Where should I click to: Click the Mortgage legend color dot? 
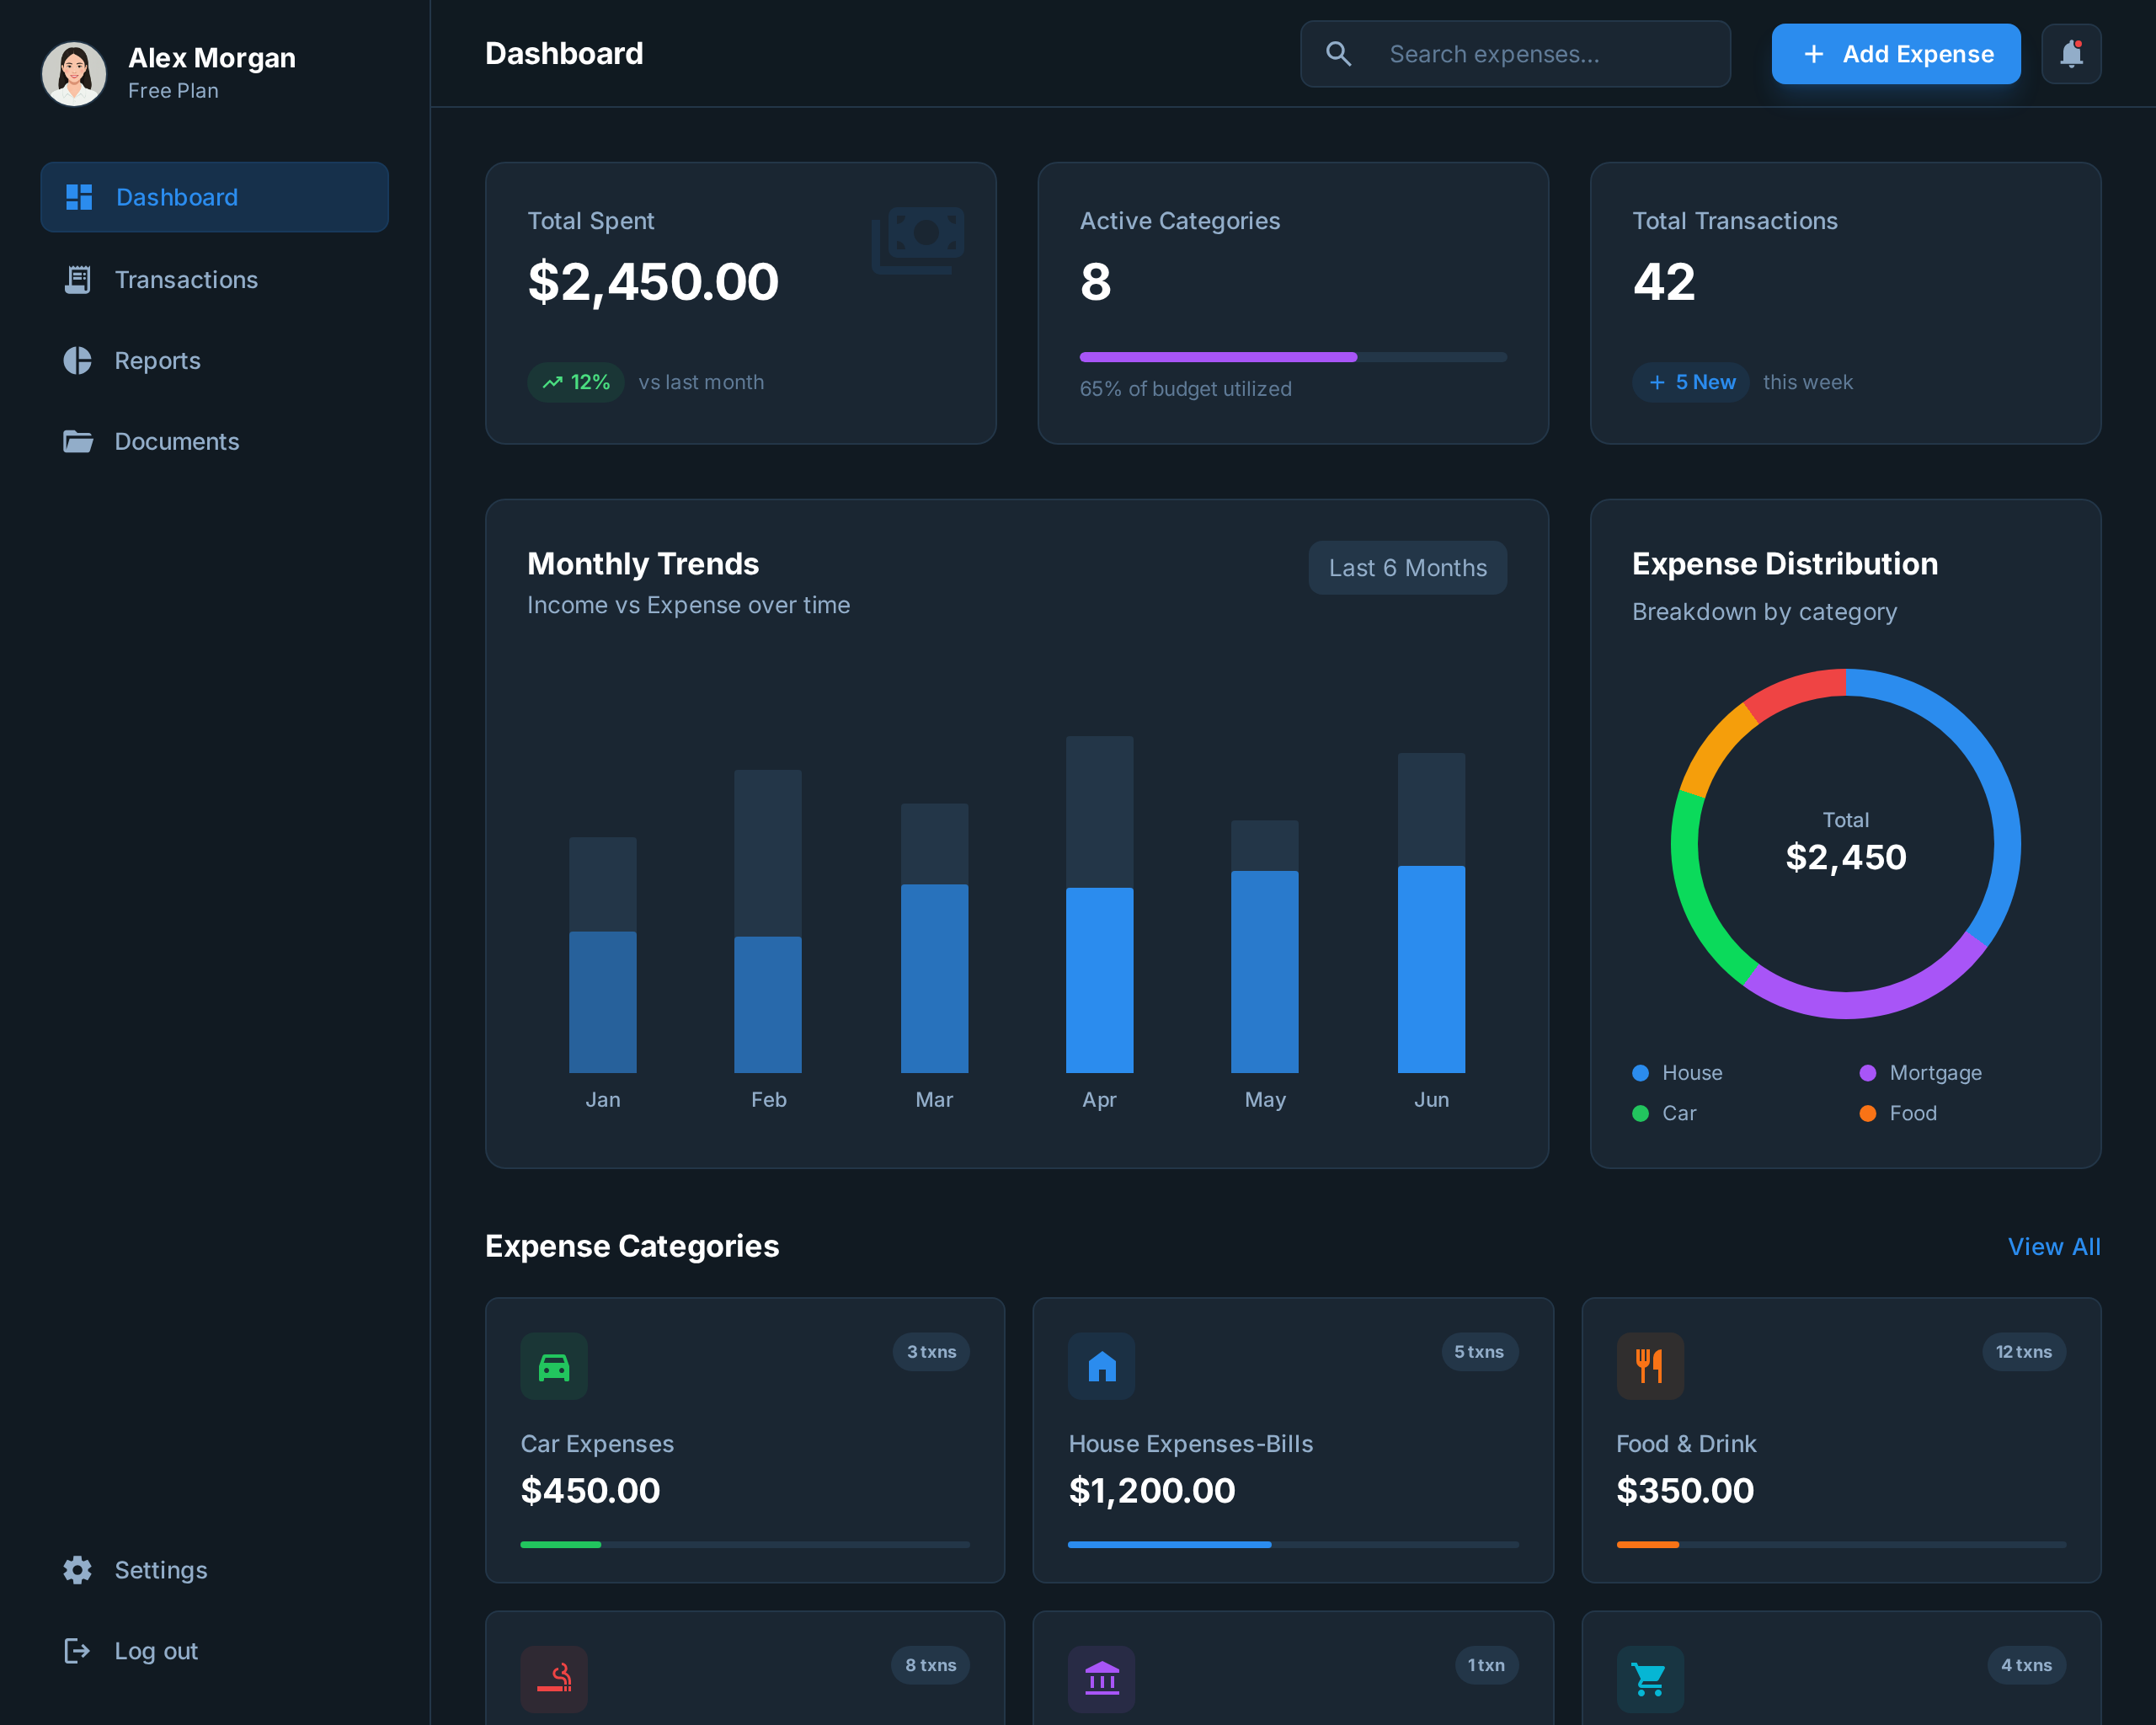click(x=1867, y=1073)
